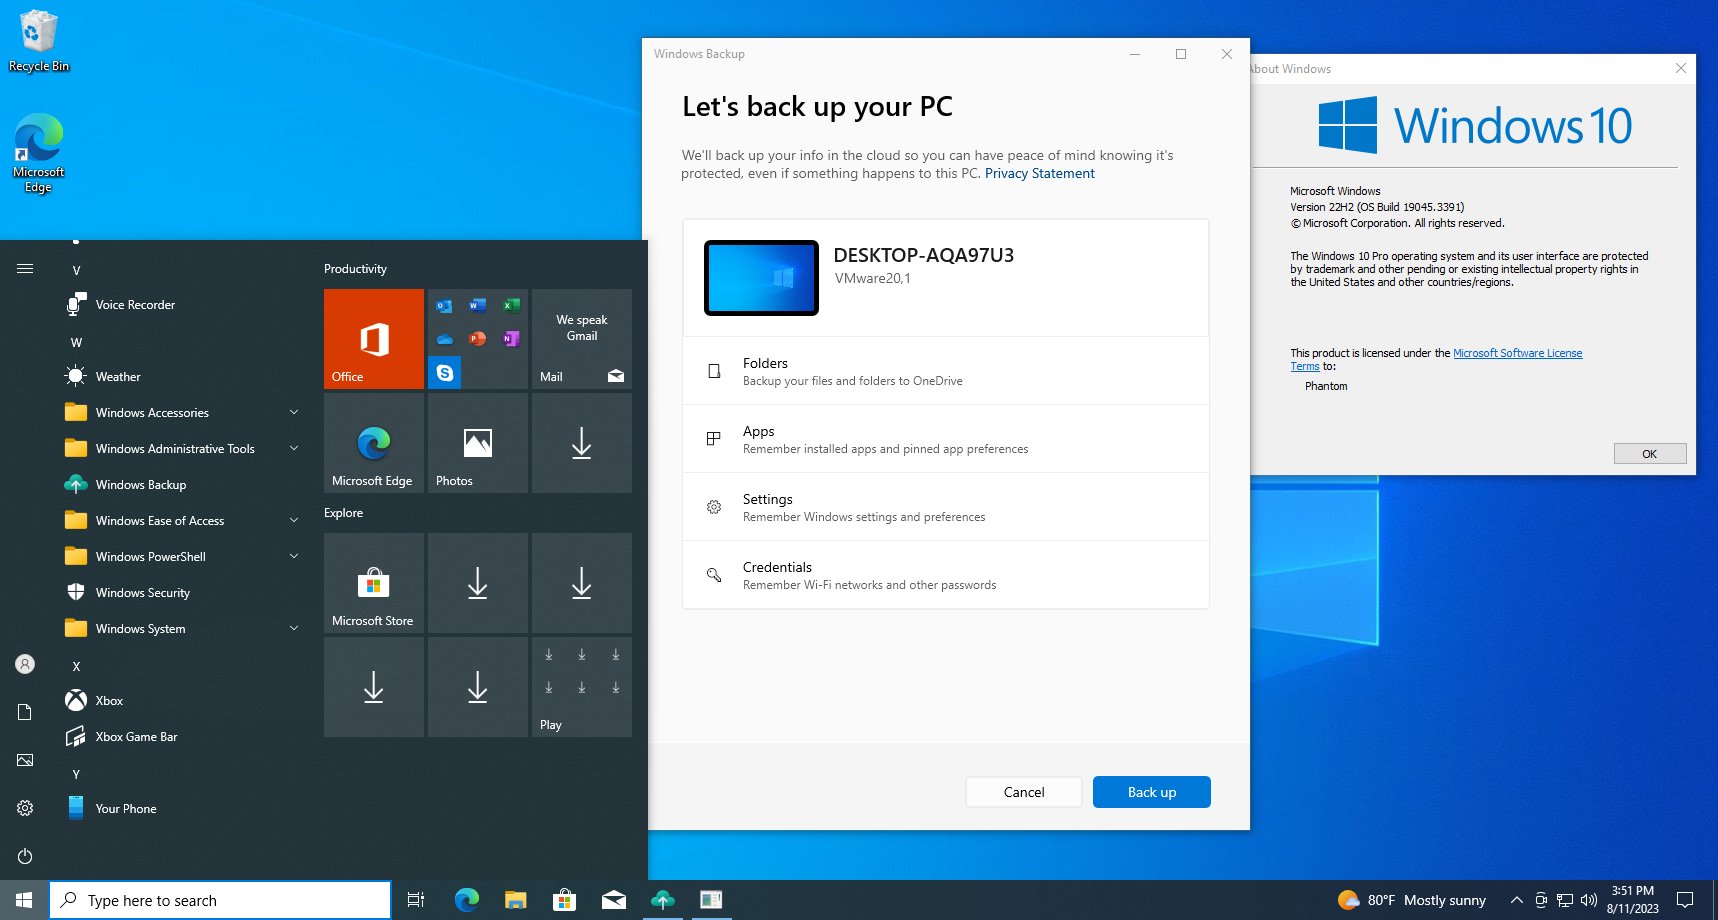The image size is (1718, 920).
Task: Open the Photos tile
Action: point(477,443)
